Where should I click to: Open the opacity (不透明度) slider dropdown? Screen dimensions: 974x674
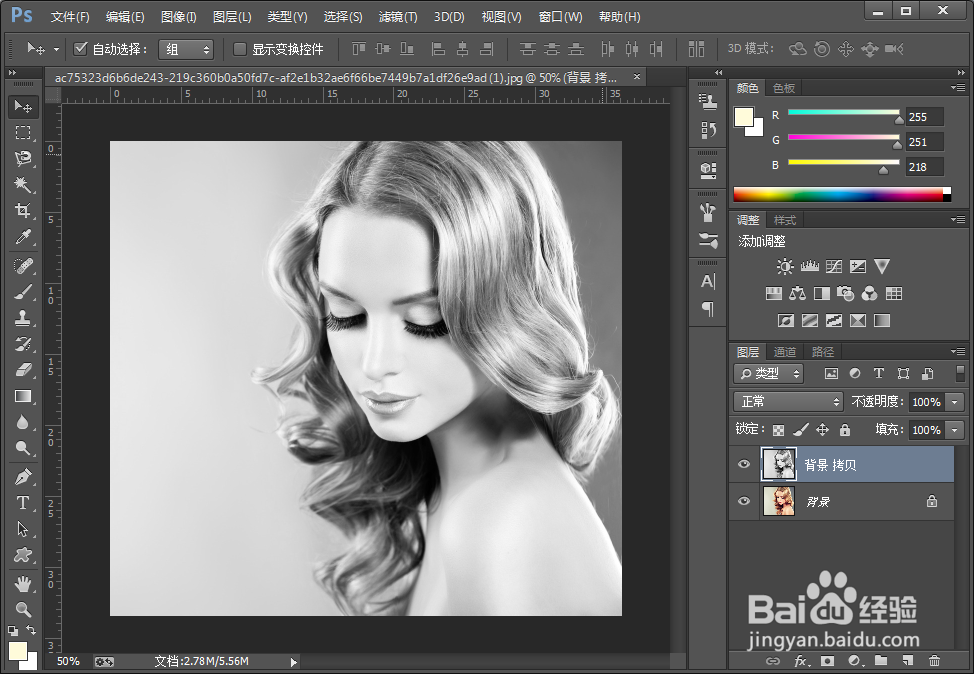pos(955,403)
